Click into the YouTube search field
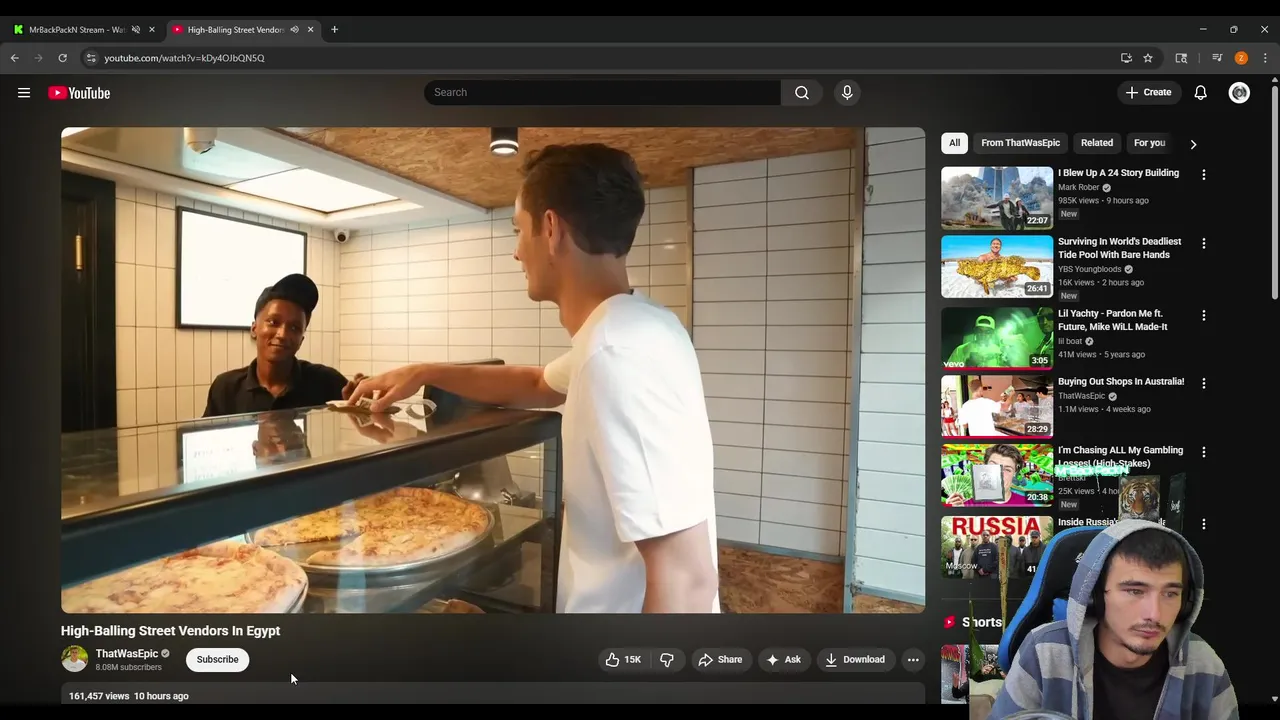Image resolution: width=1280 pixels, height=720 pixels. [x=602, y=93]
